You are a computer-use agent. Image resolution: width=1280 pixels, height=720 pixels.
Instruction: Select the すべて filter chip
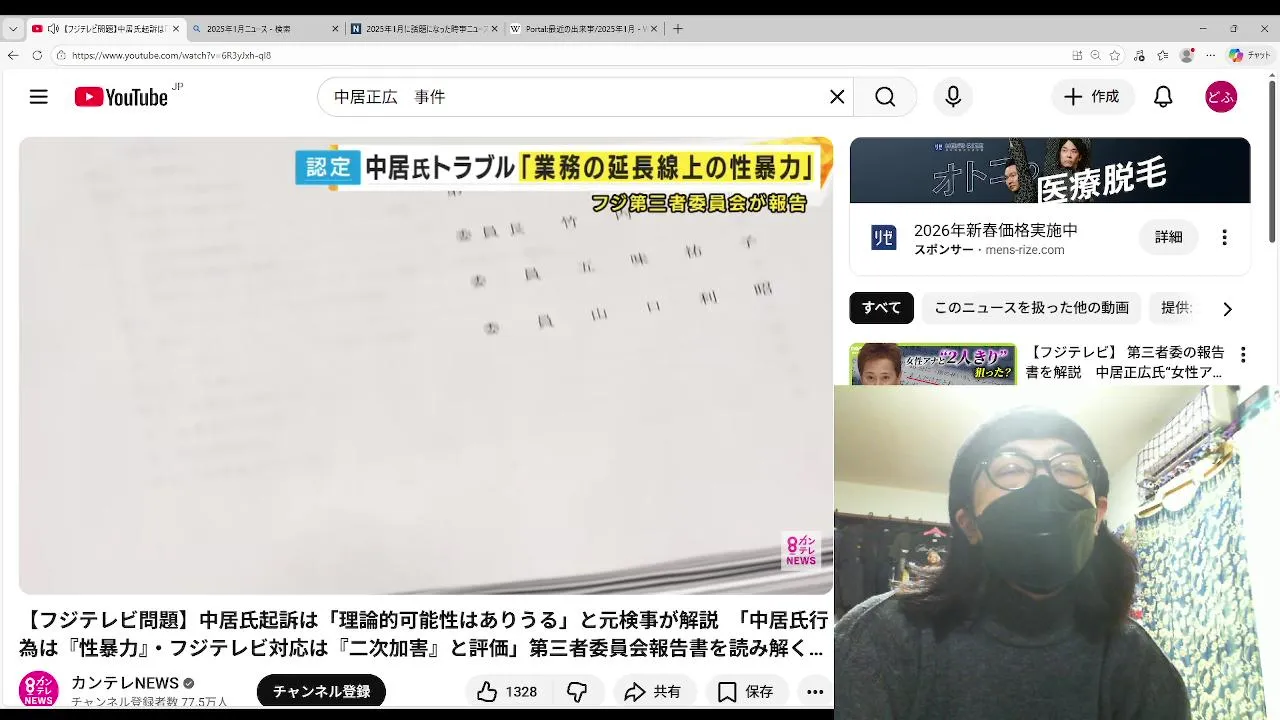coord(881,308)
